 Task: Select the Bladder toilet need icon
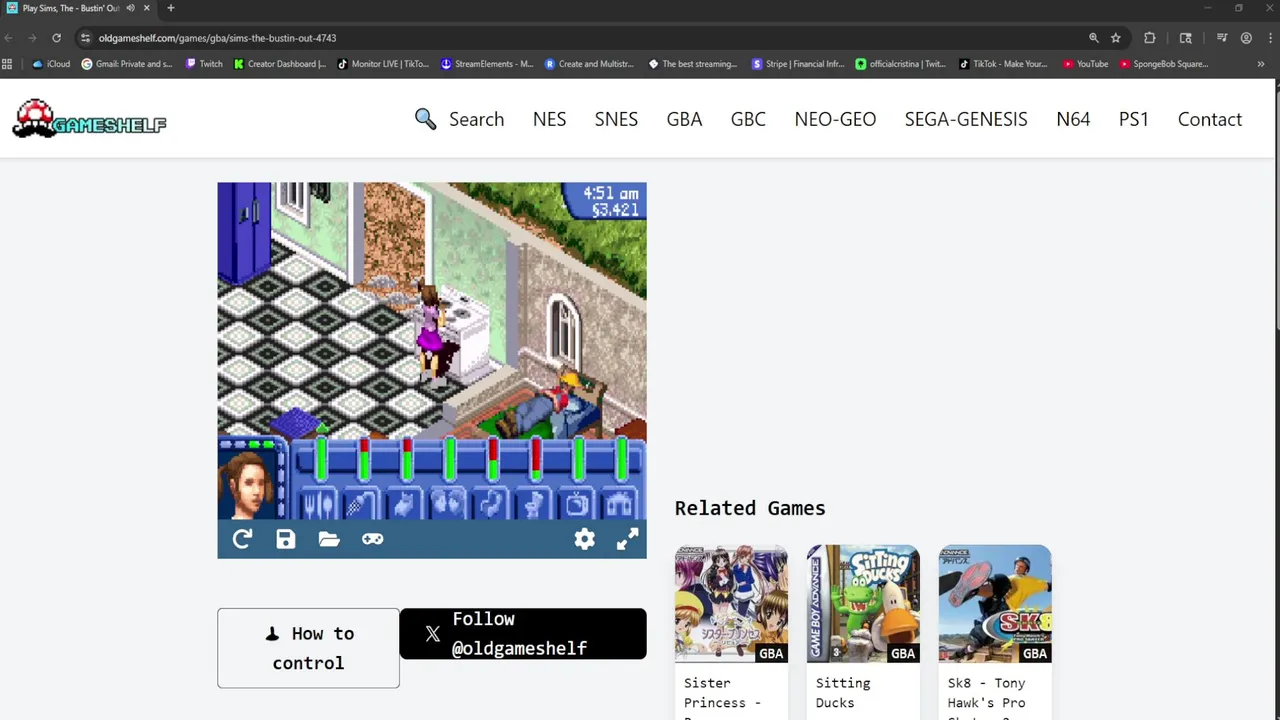coord(534,504)
